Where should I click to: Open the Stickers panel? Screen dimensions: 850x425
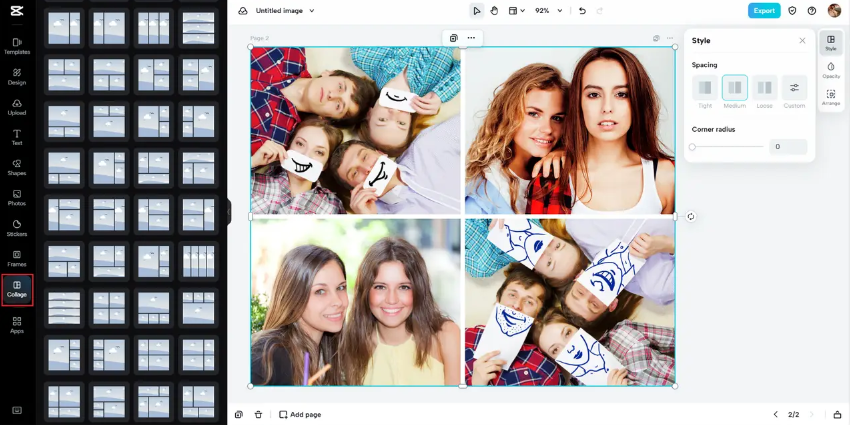coord(17,228)
